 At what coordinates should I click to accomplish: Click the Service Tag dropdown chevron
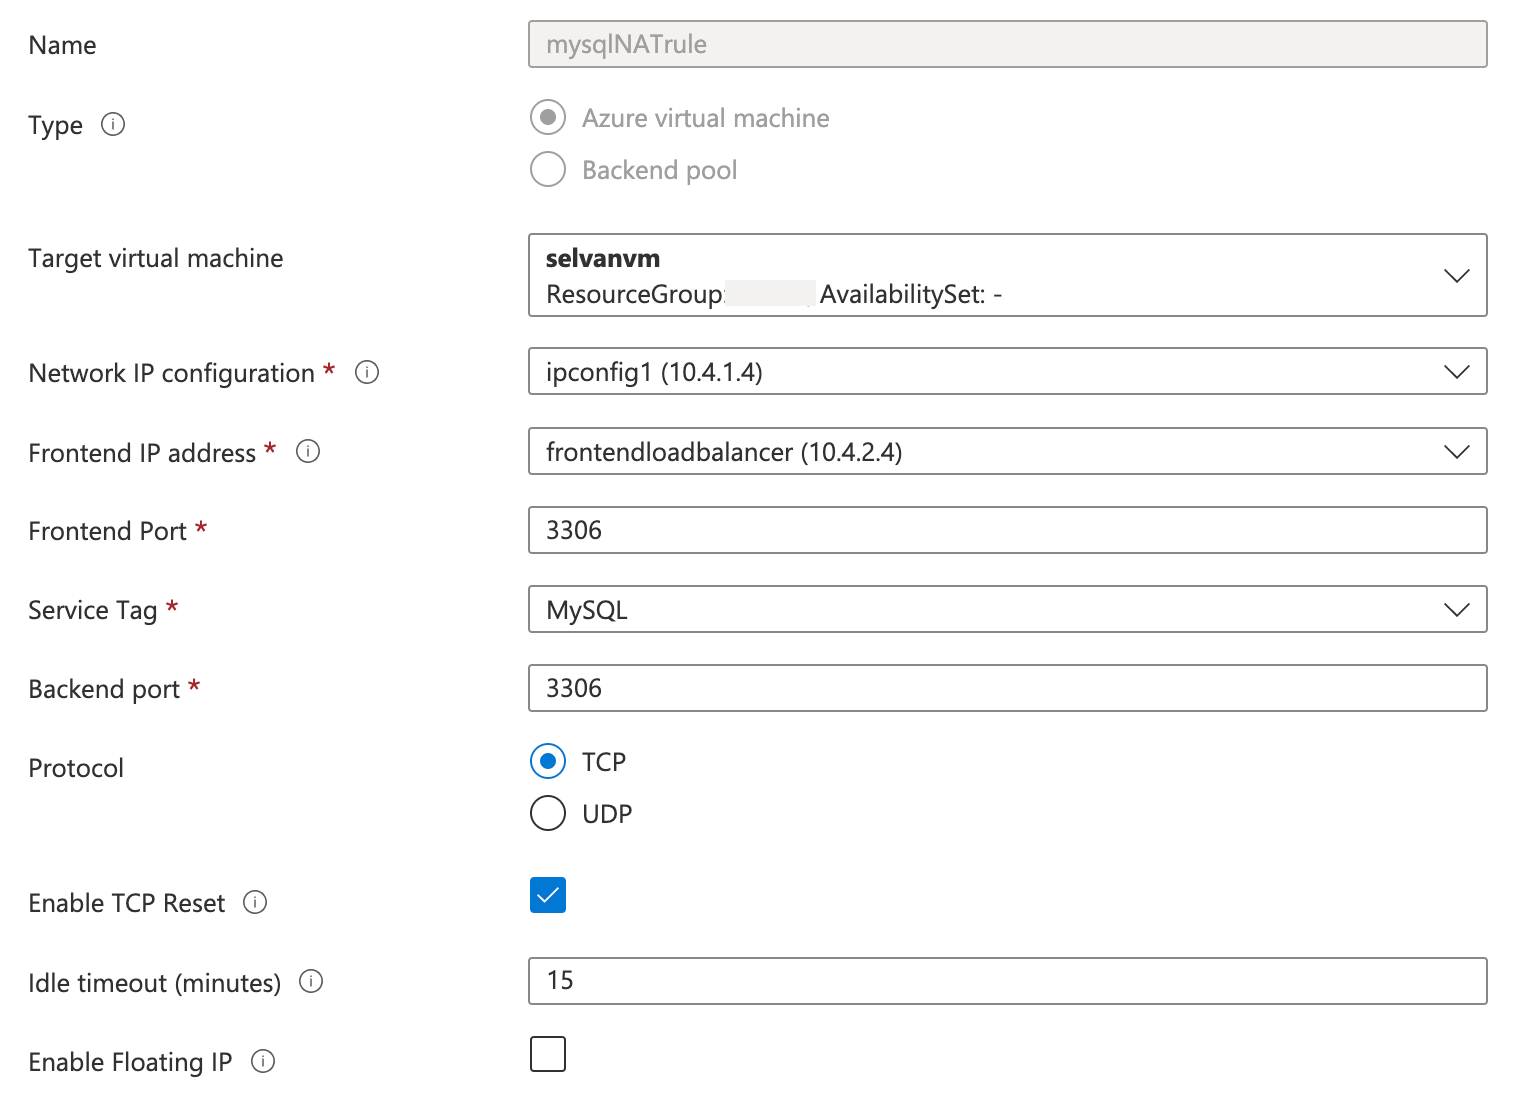coord(1456,609)
